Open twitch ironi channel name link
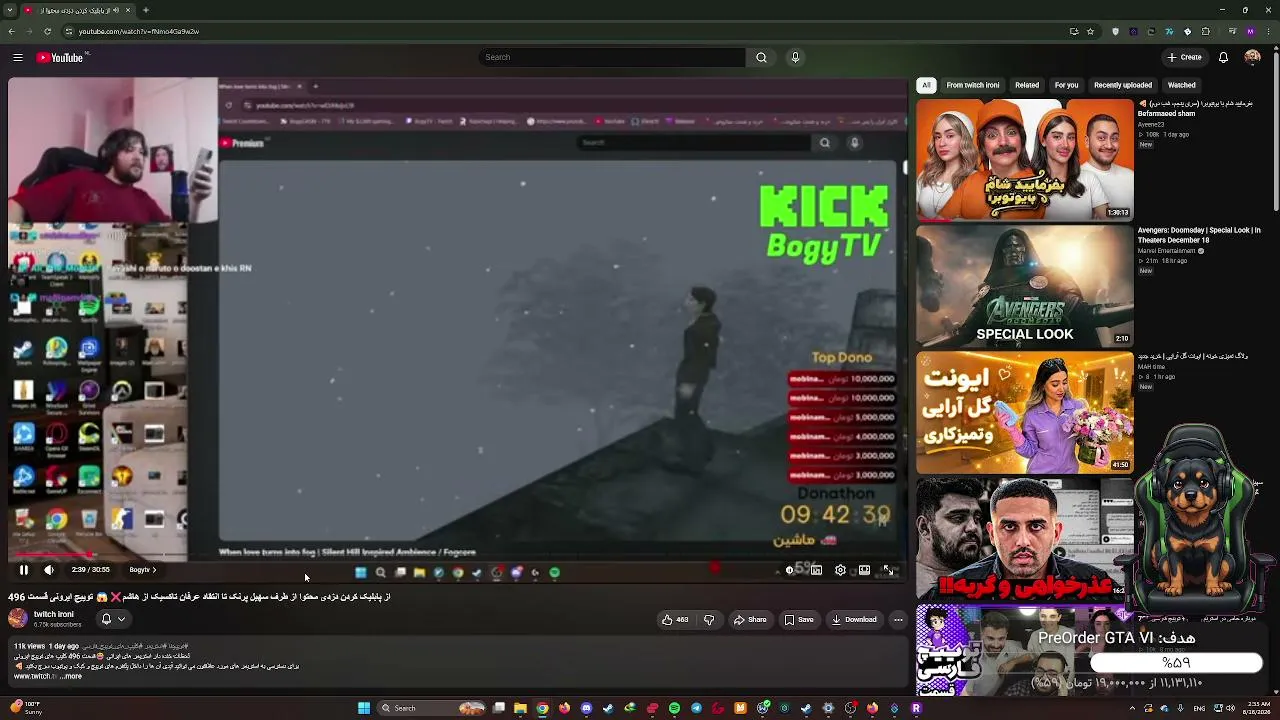This screenshot has width=1280, height=720. [54, 614]
